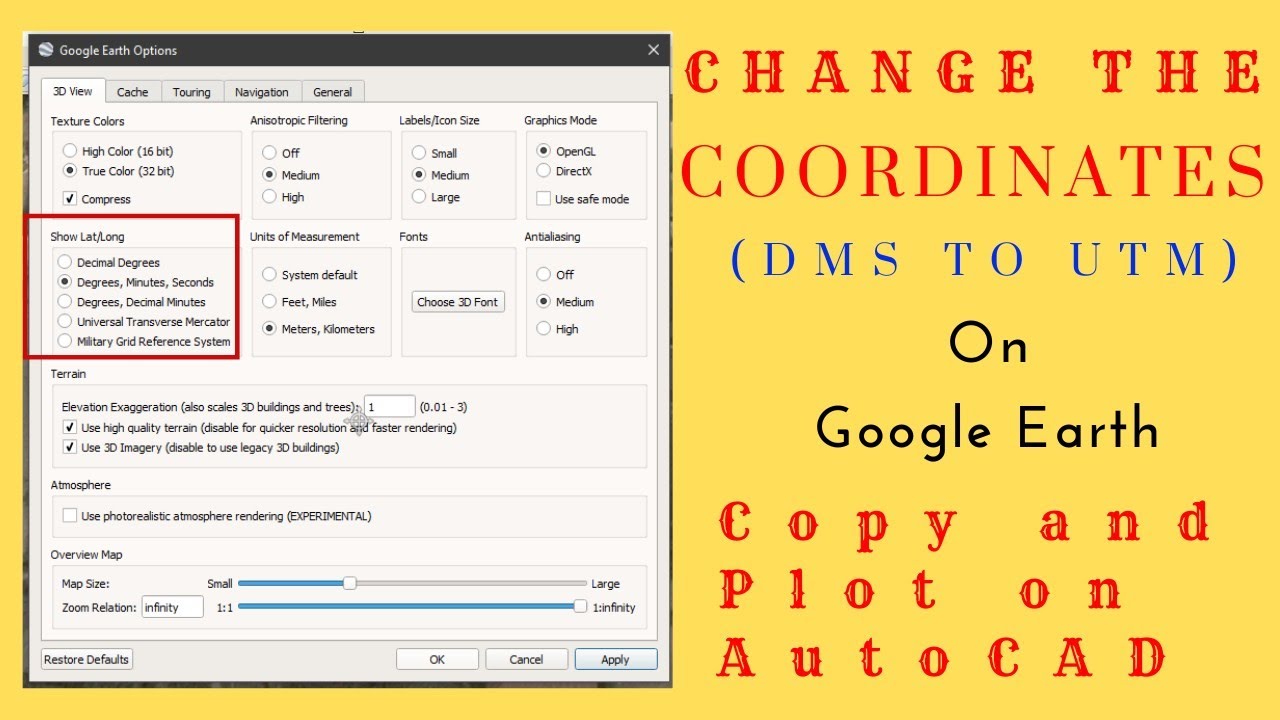Click the Google Earth icon in title bar
Image resolution: width=1280 pixels, height=720 pixels.
[x=46, y=50]
